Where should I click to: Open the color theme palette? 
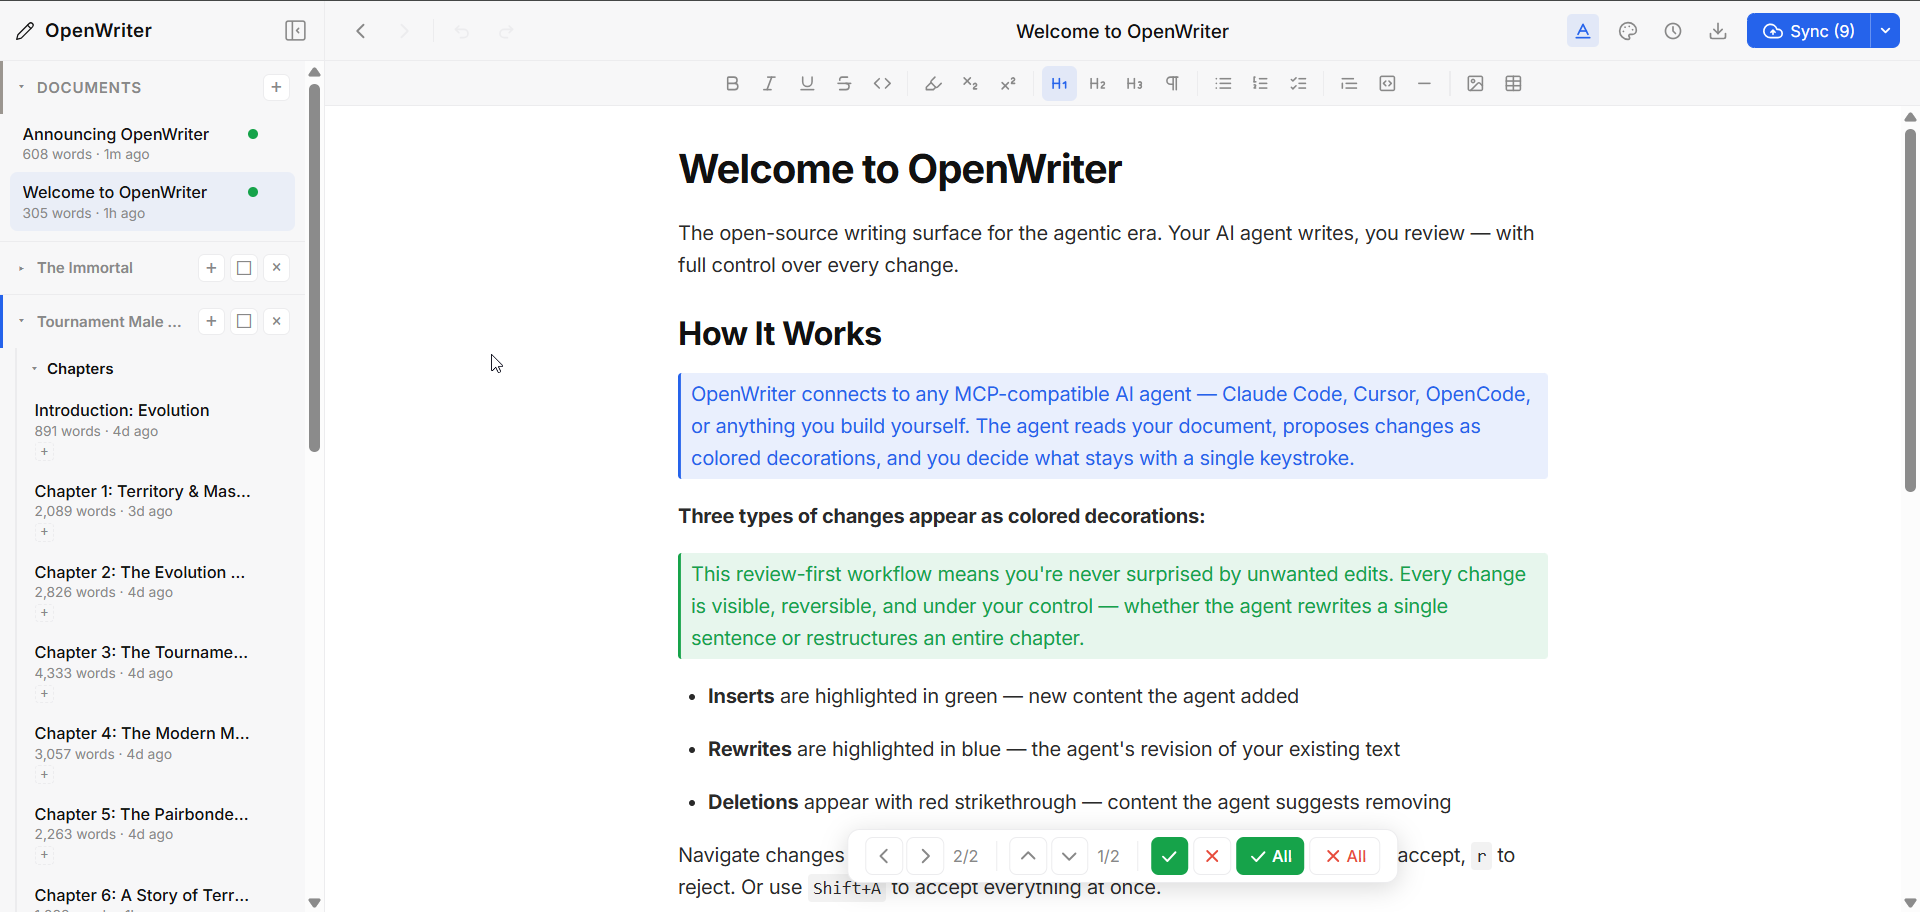tap(1628, 31)
